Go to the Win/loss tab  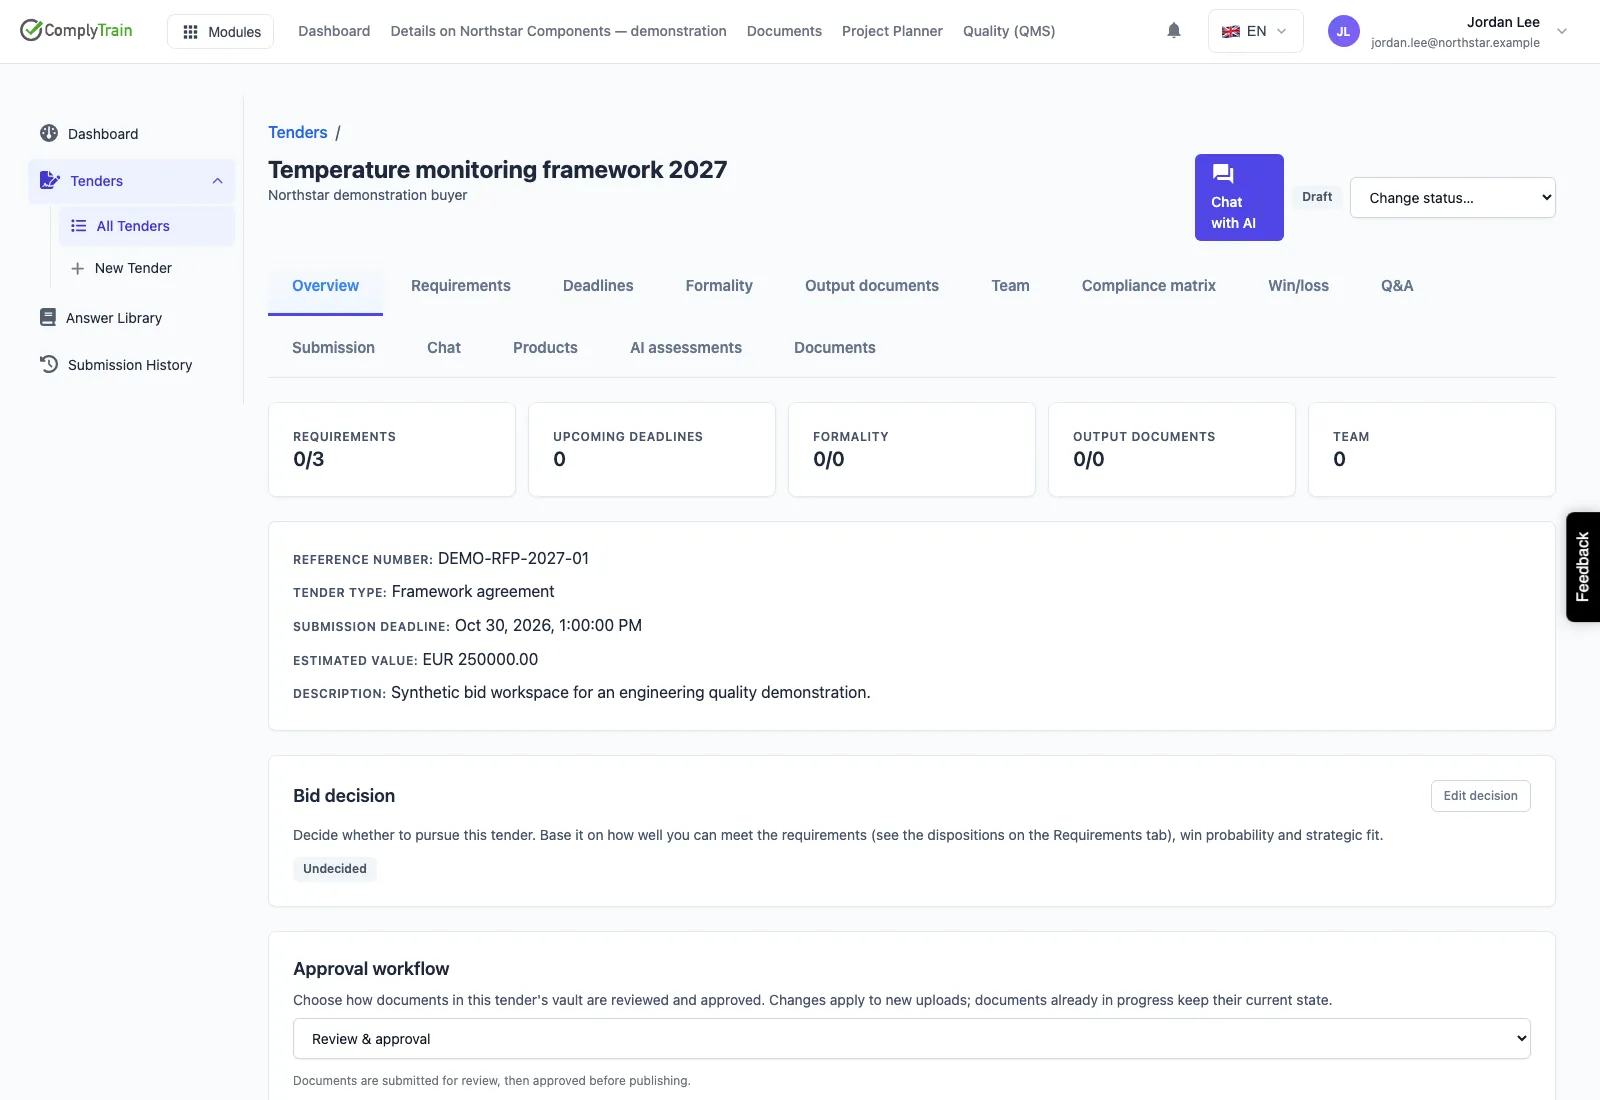pos(1298,286)
